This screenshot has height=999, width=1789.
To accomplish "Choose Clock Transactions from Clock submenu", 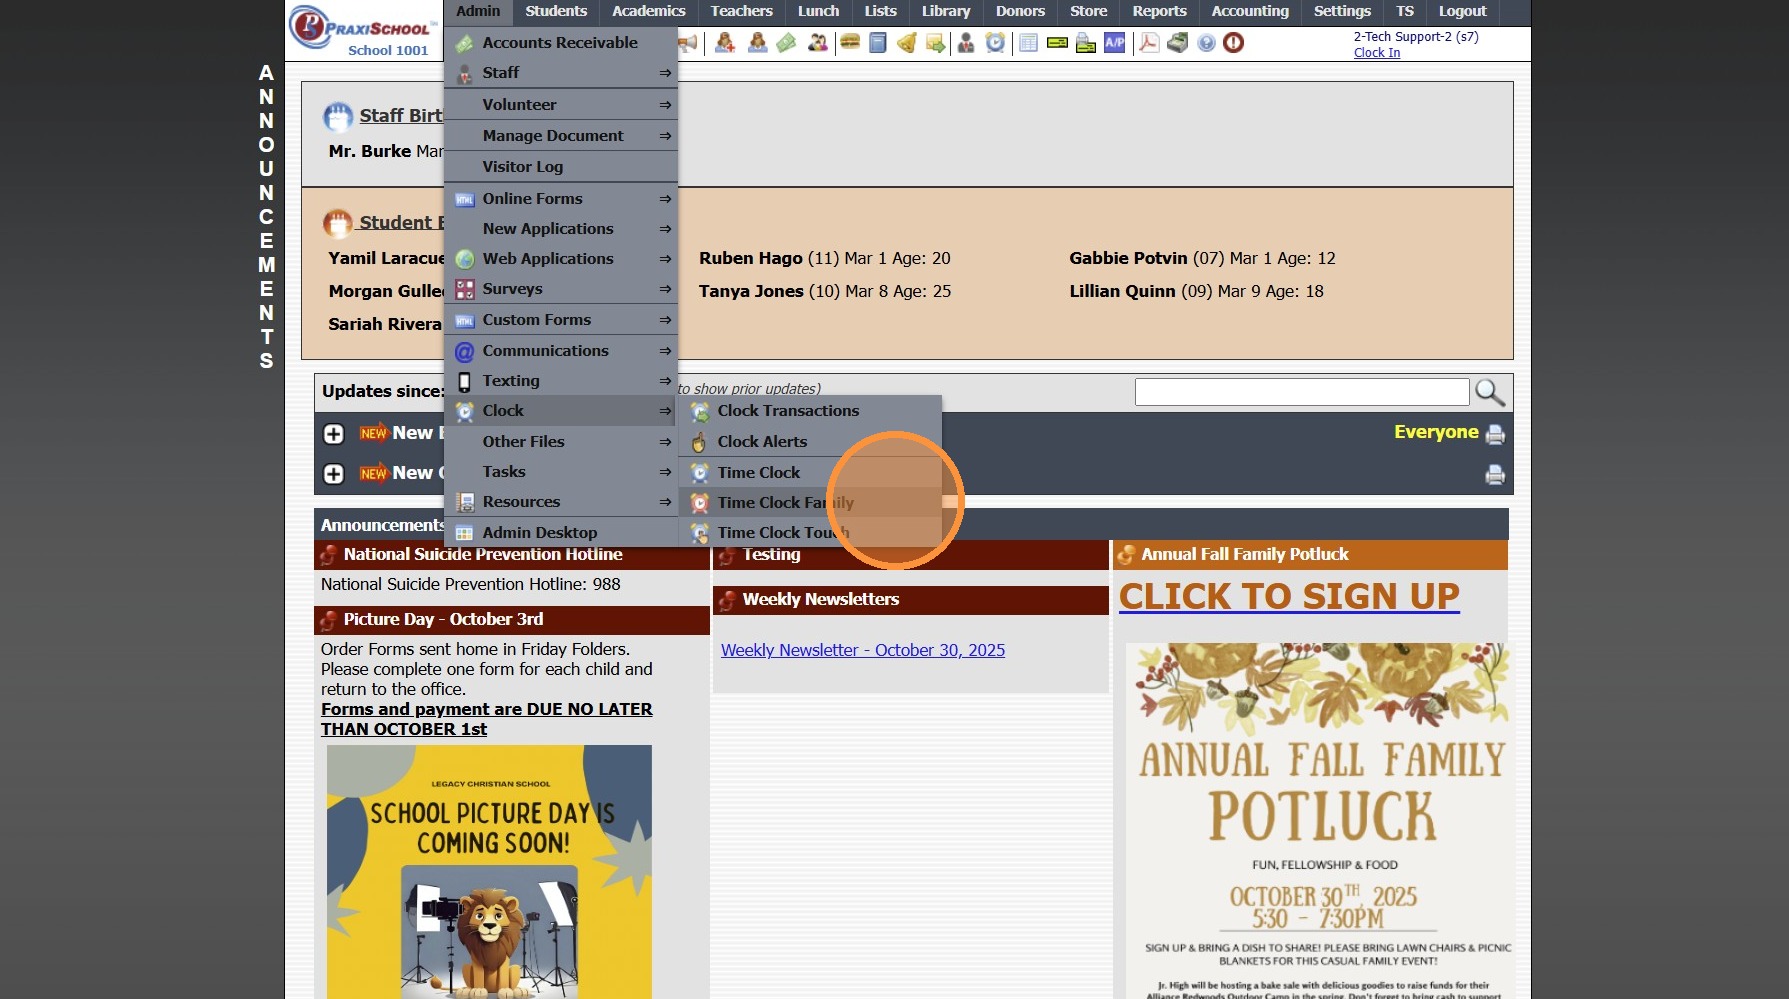I will 810,411.
